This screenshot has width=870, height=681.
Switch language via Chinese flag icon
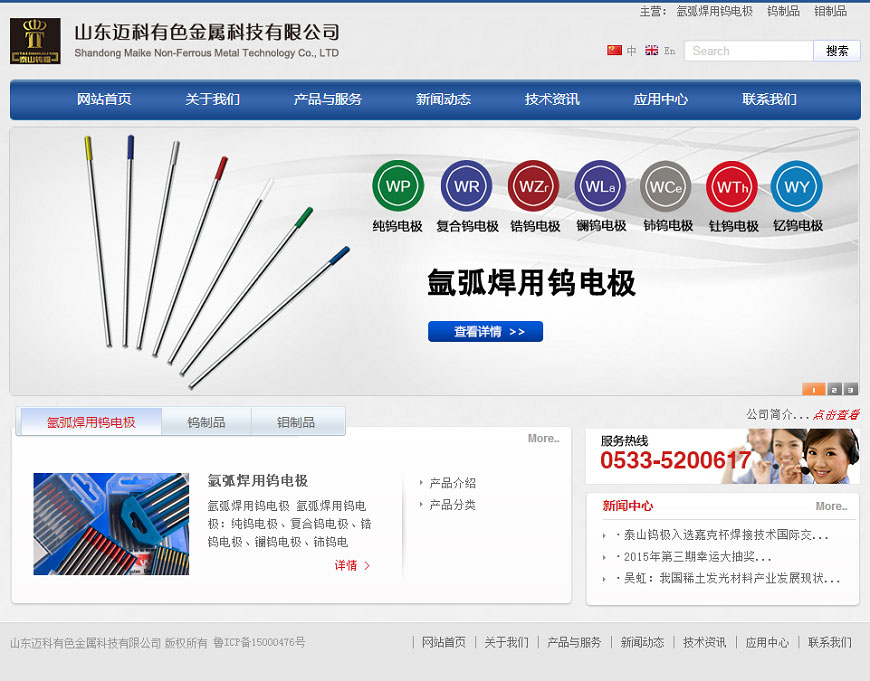pos(614,50)
